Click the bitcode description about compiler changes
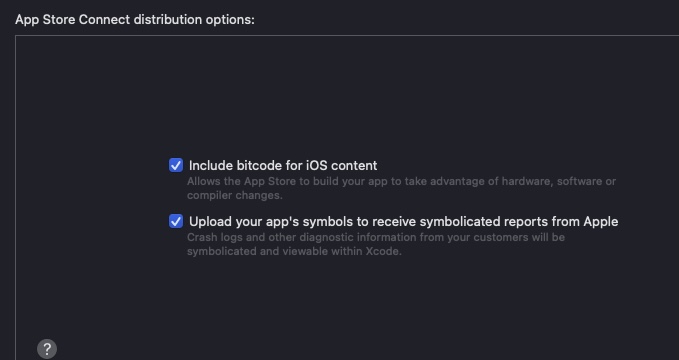The width and height of the screenshot is (679, 360). click(x=401, y=188)
